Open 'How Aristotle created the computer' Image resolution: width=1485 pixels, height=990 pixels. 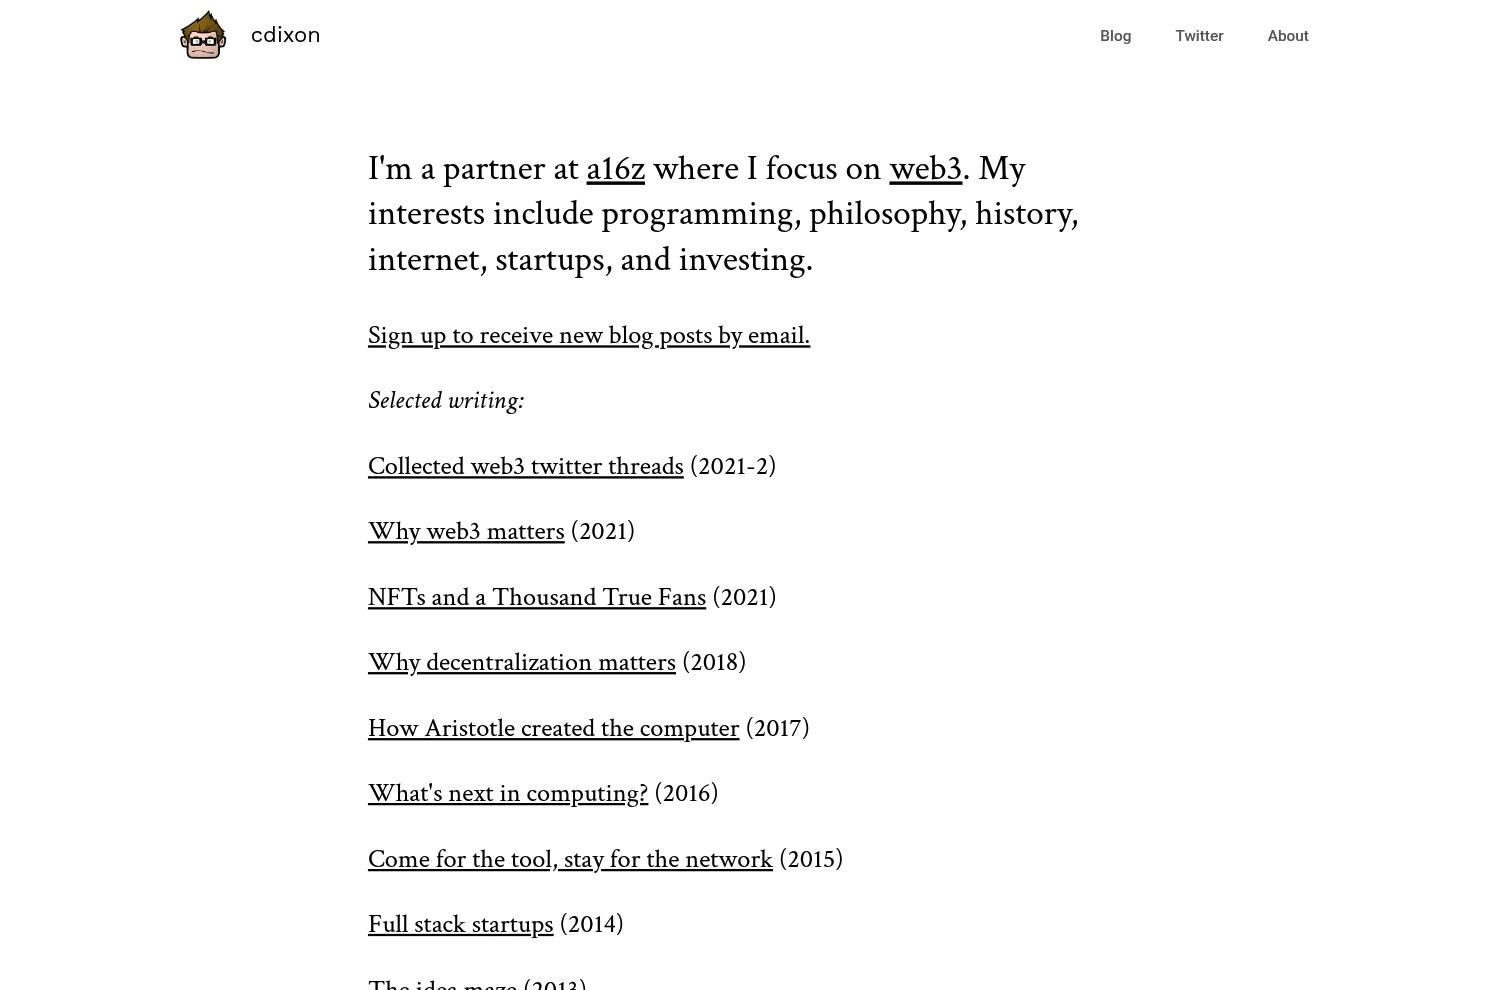click(553, 728)
